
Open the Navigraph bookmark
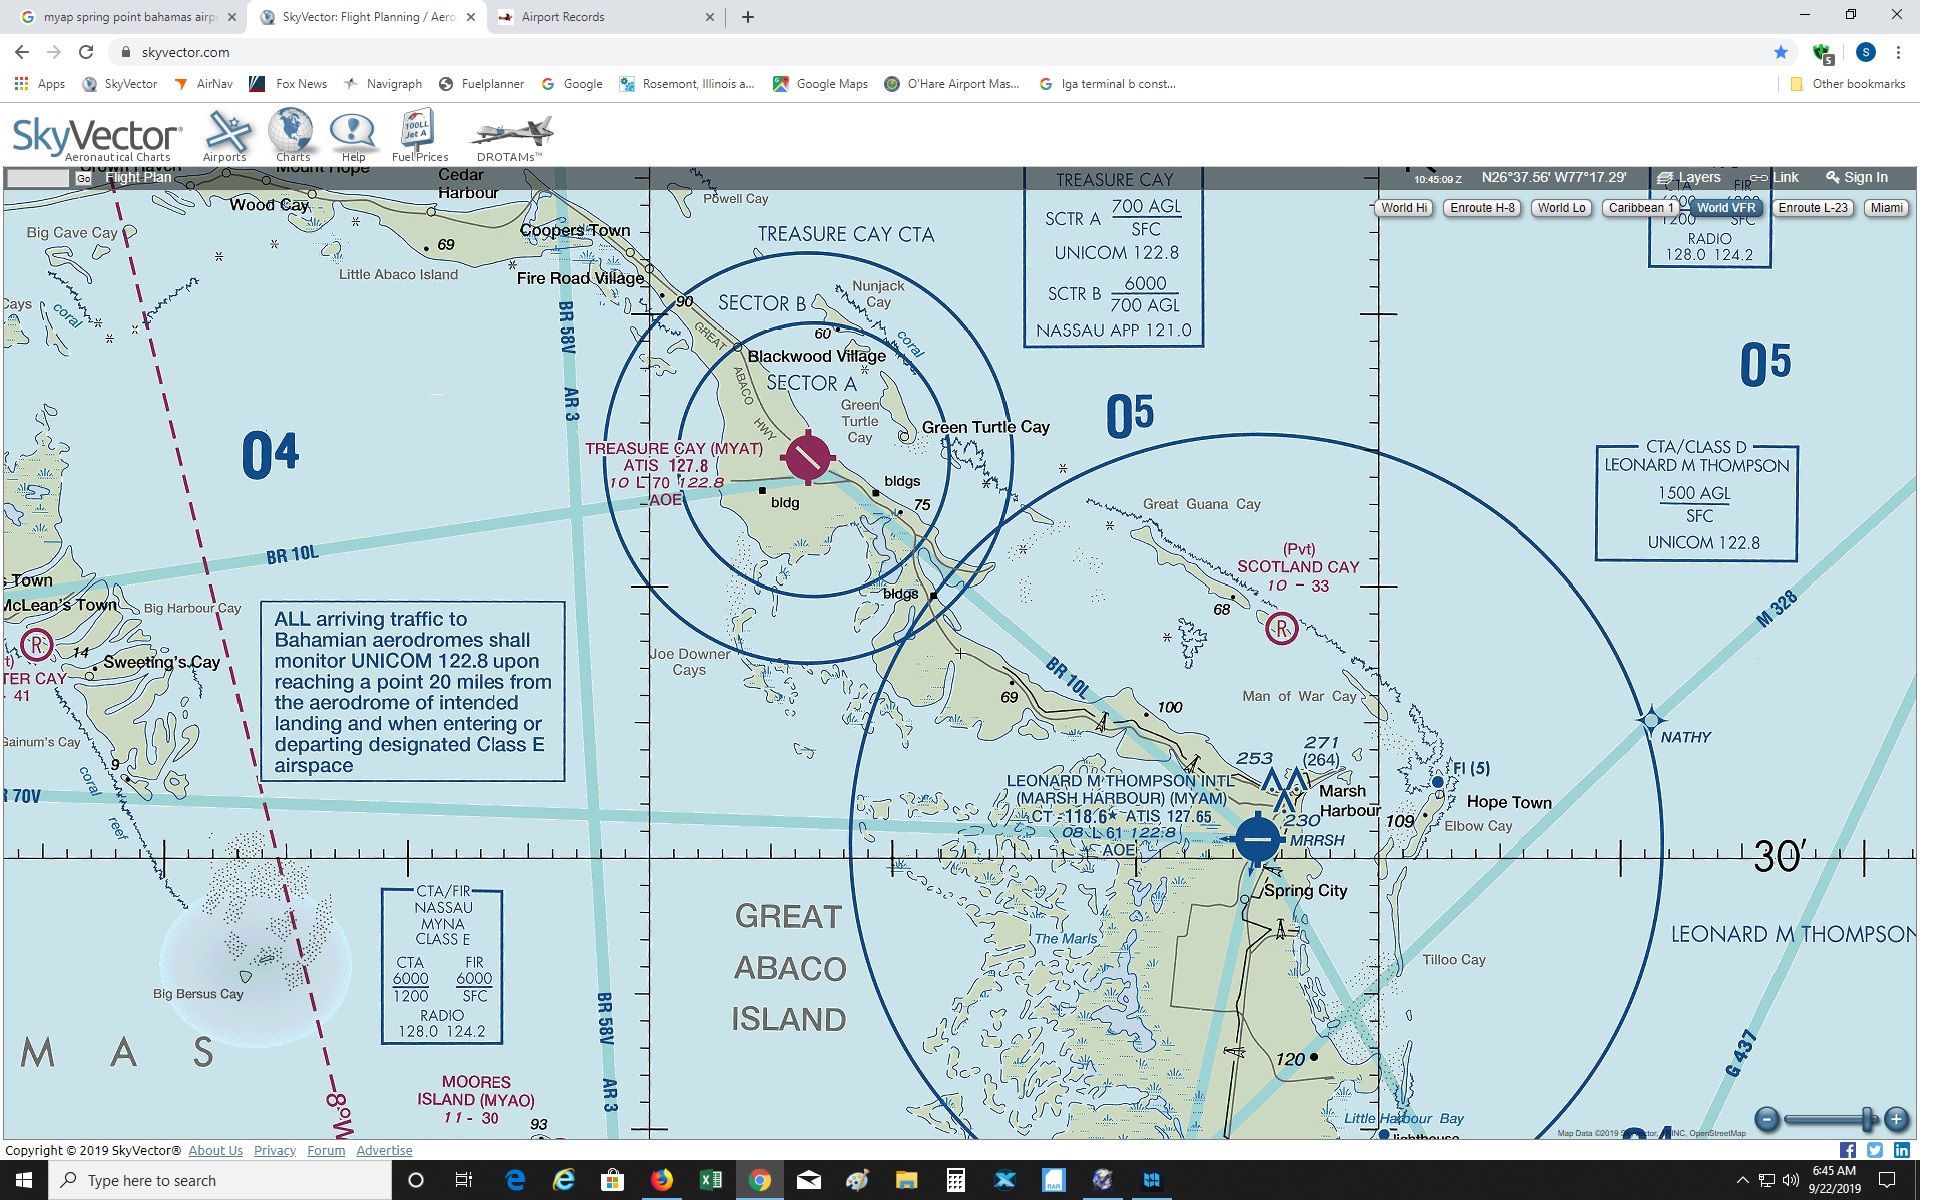tap(382, 84)
